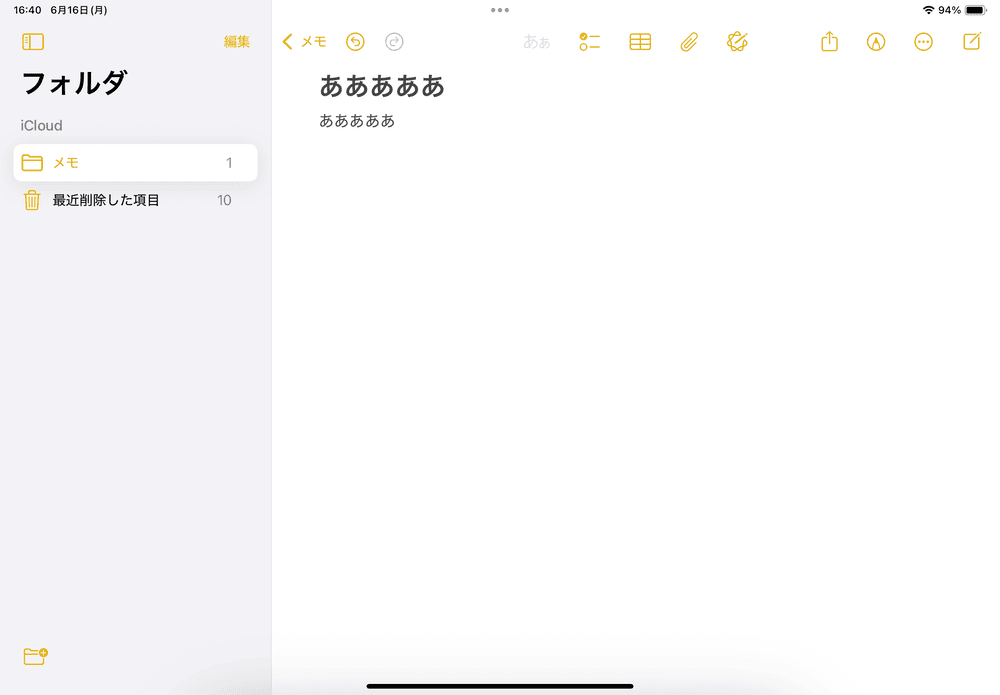
Task: Insert a checklist into the note
Action: pyautogui.click(x=589, y=42)
